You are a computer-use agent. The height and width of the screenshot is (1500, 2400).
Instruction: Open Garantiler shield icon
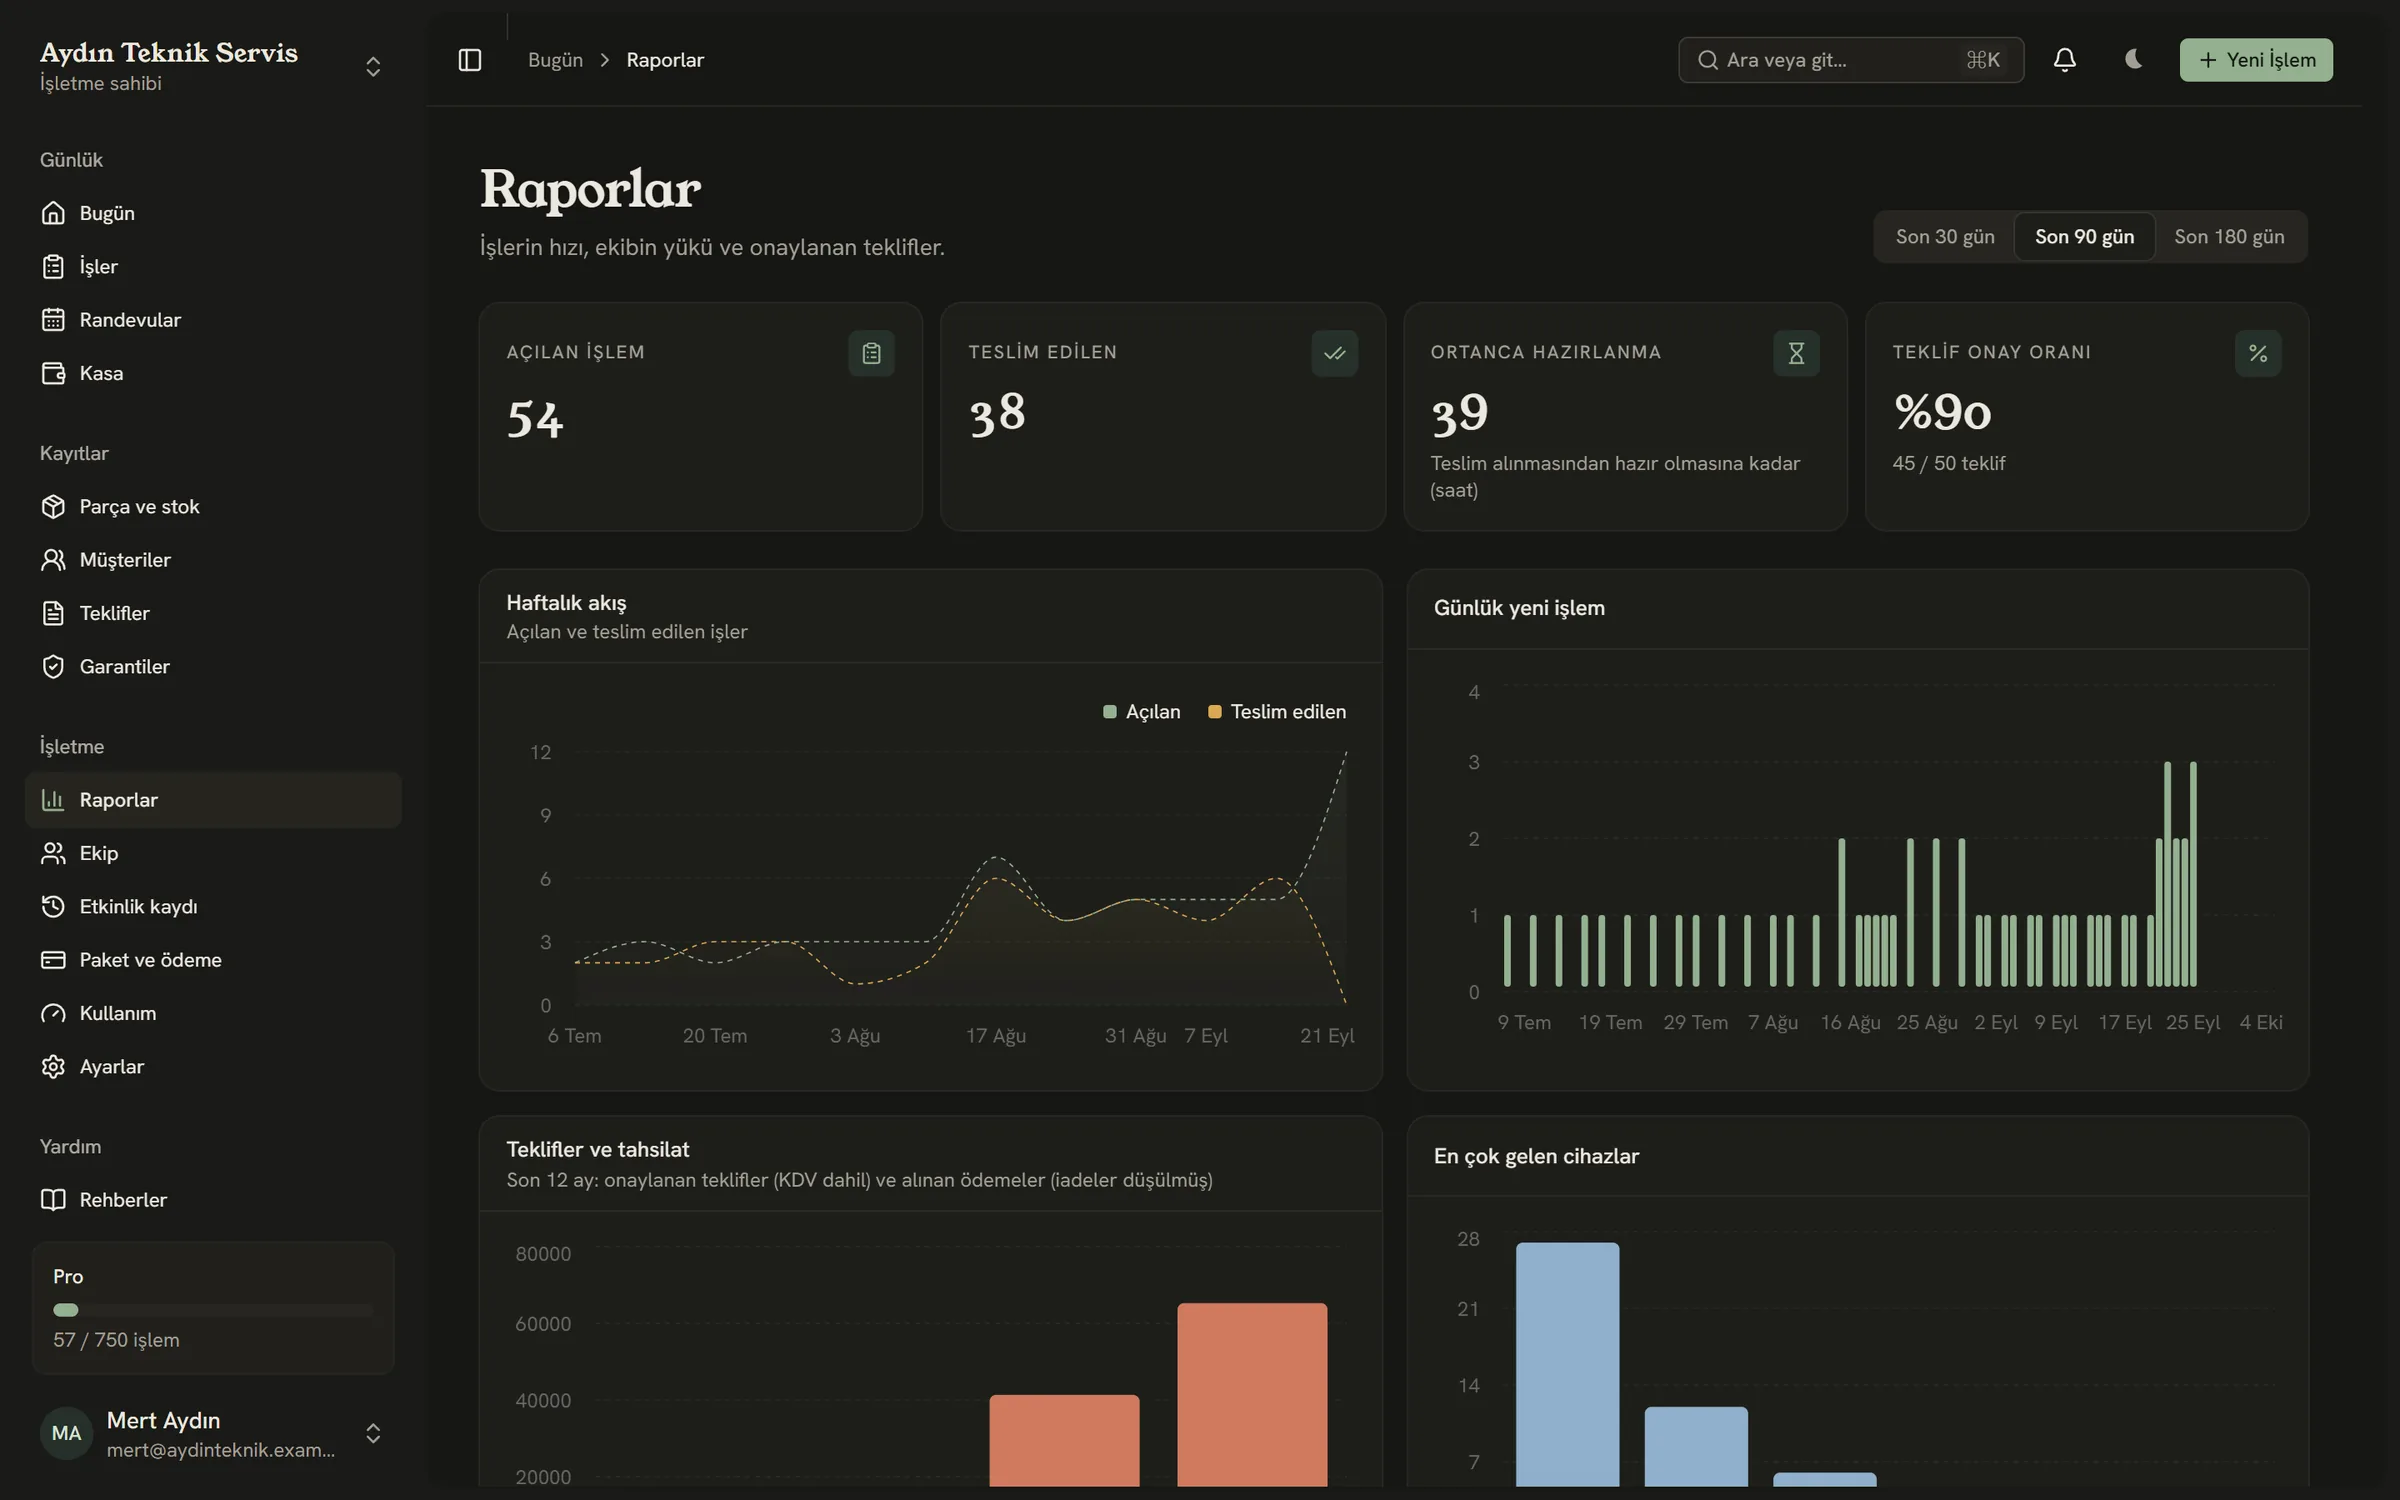pos(53,667)
